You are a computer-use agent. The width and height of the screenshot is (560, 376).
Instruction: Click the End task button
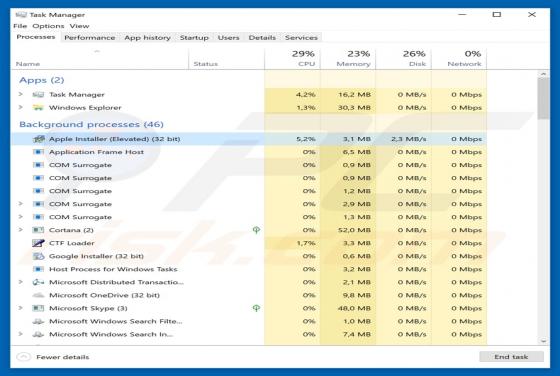point(511,357)
